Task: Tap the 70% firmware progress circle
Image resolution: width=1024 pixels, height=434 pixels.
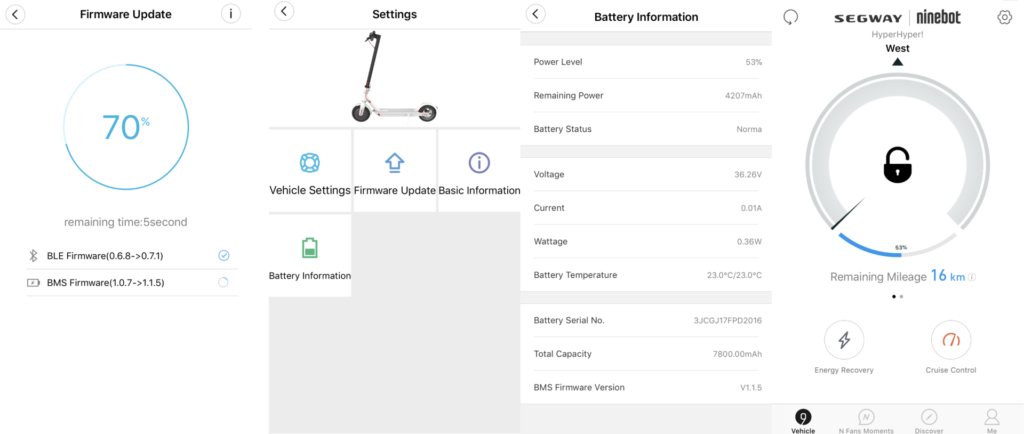Action: pyautogui.click(x=125, y=128)
